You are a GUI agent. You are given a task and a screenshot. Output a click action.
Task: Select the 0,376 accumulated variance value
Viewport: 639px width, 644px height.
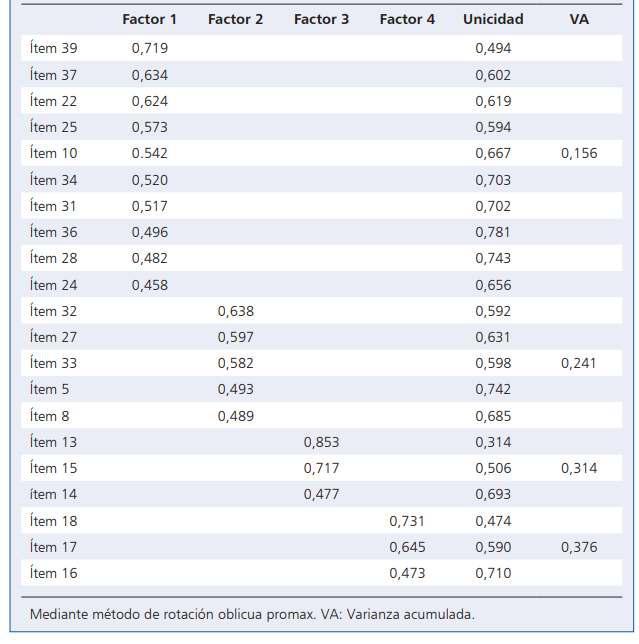point(578,547)
